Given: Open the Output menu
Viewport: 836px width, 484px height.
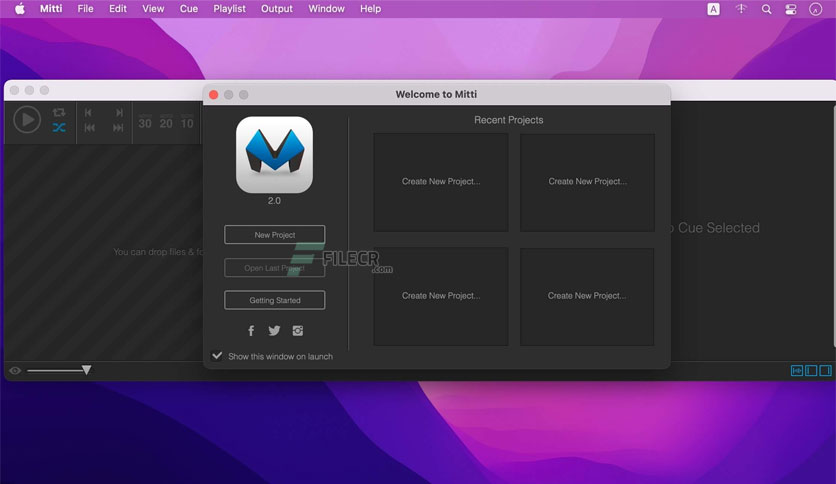Looking at the screenshot, I should pyautogui.click(x=277, y=9).
